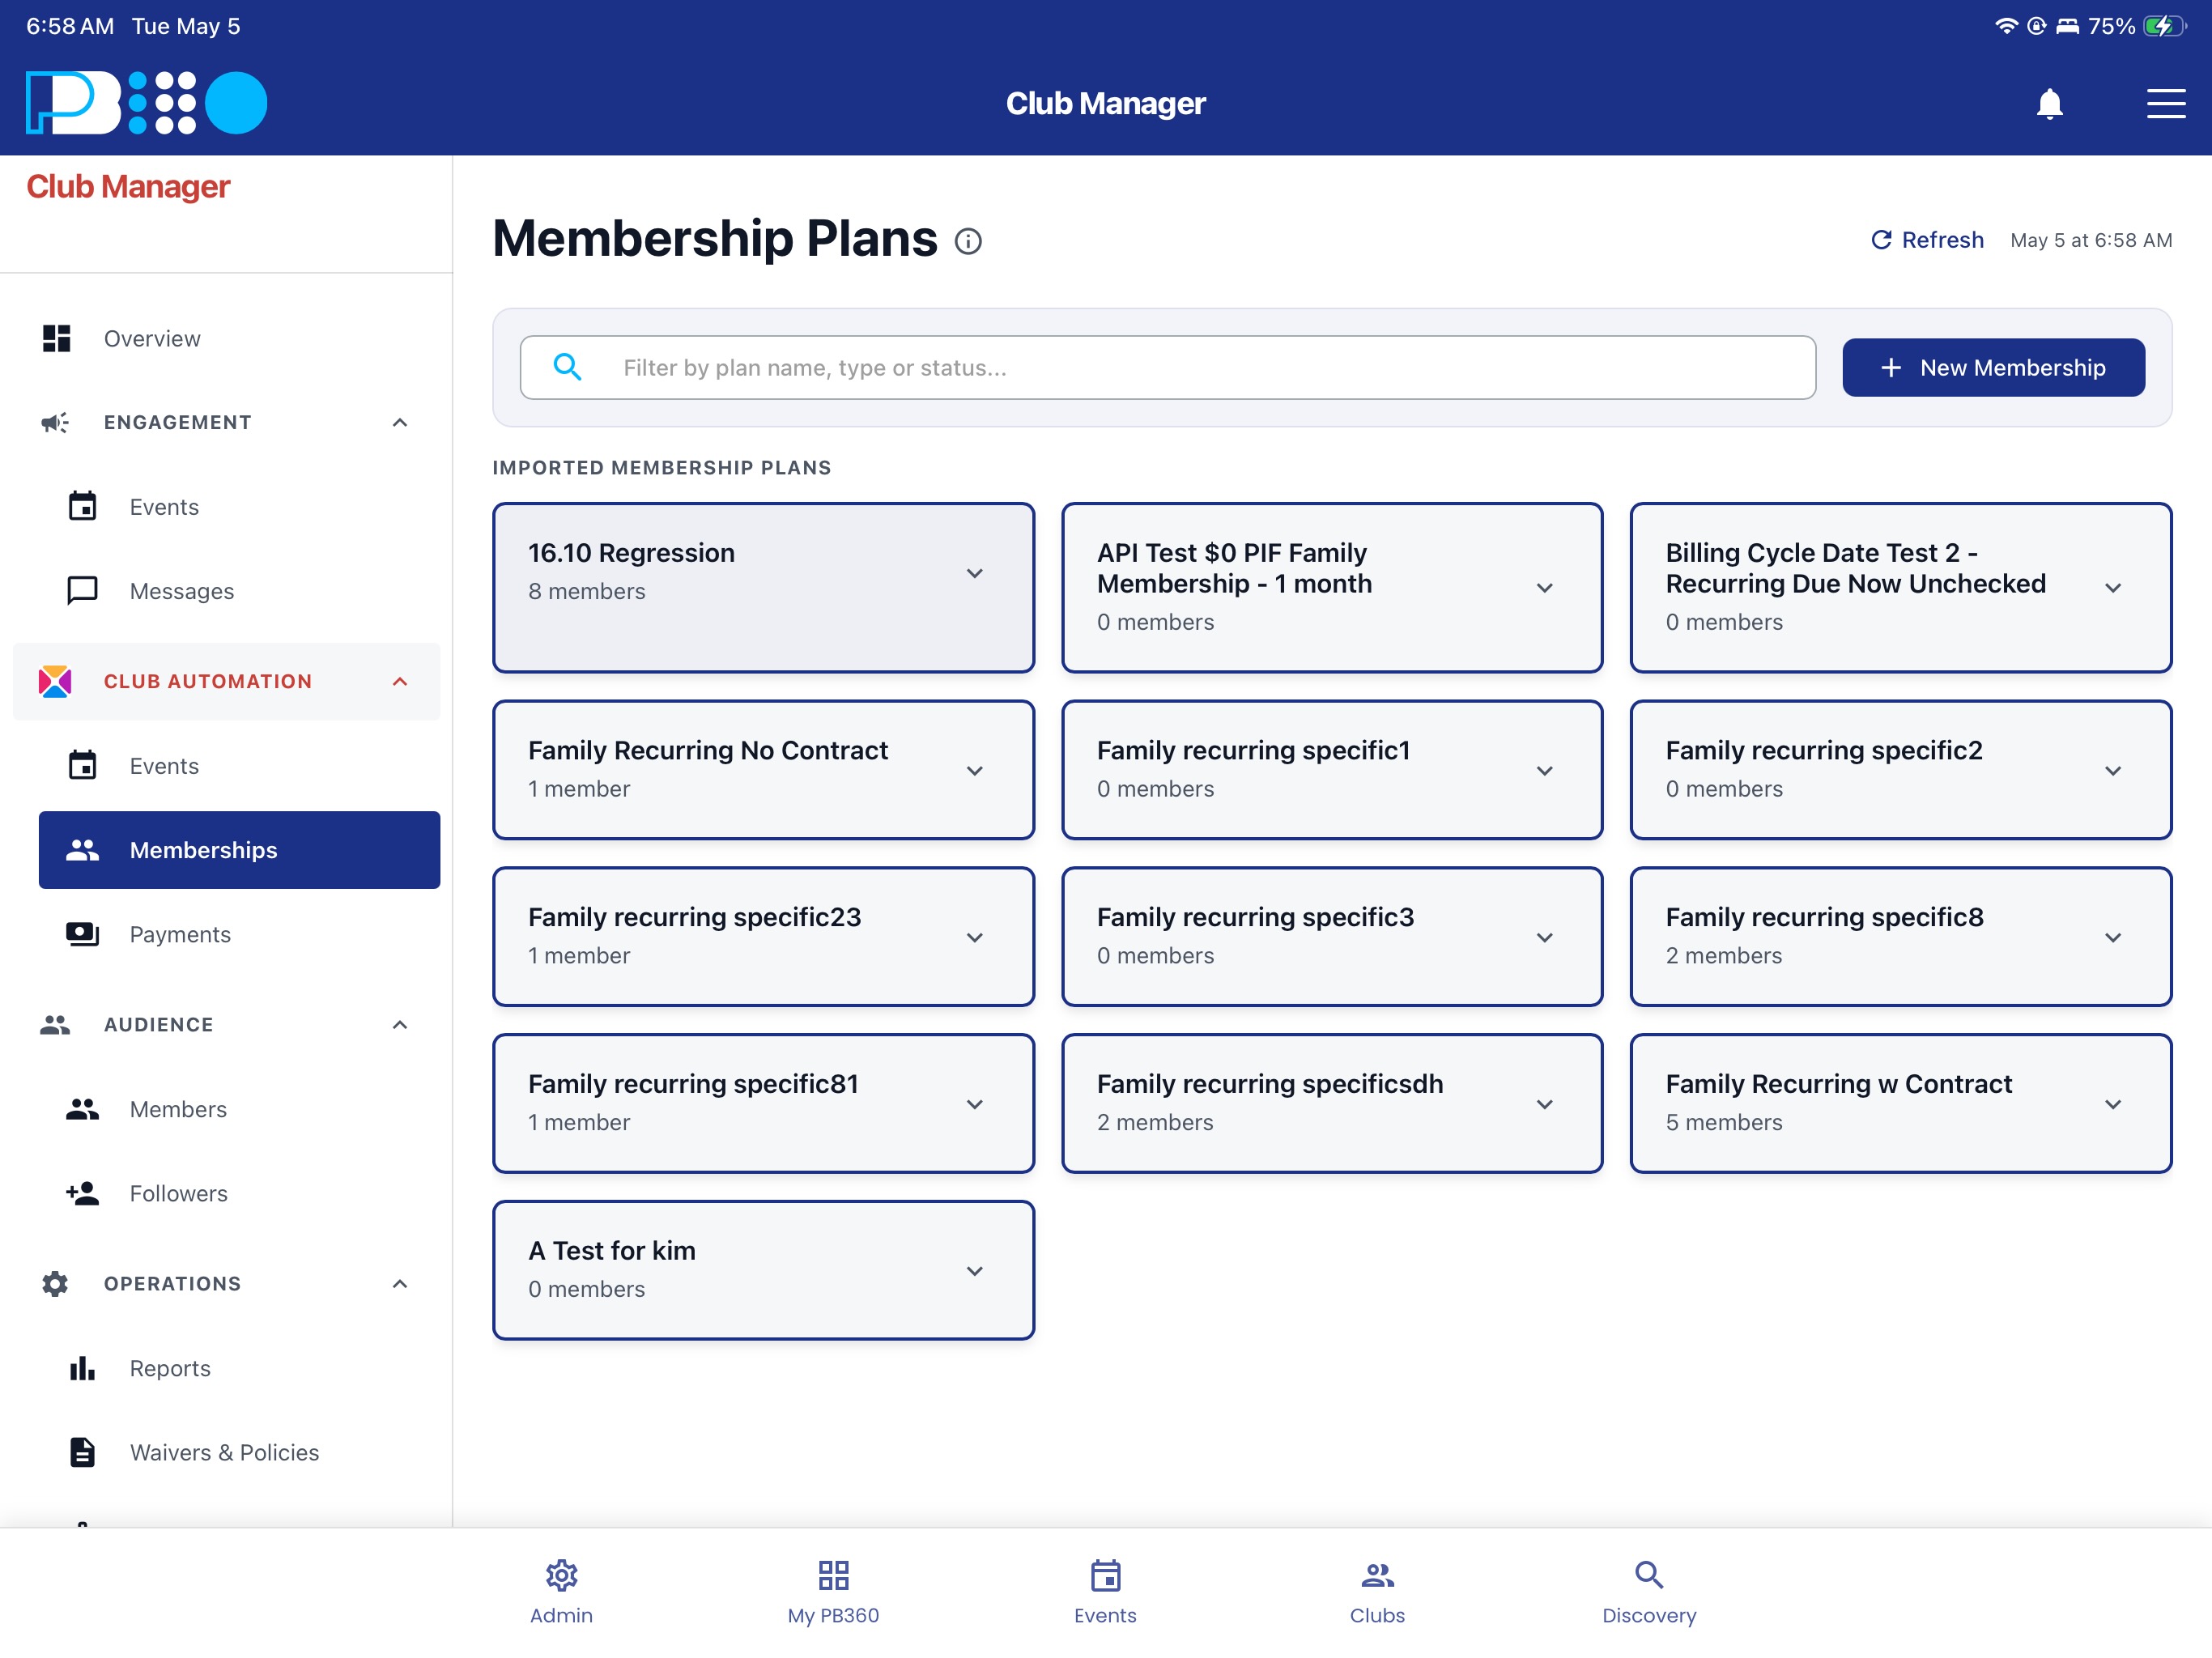
Task: Collapse the Audience section chevron
Action: tap(400, 1025)
